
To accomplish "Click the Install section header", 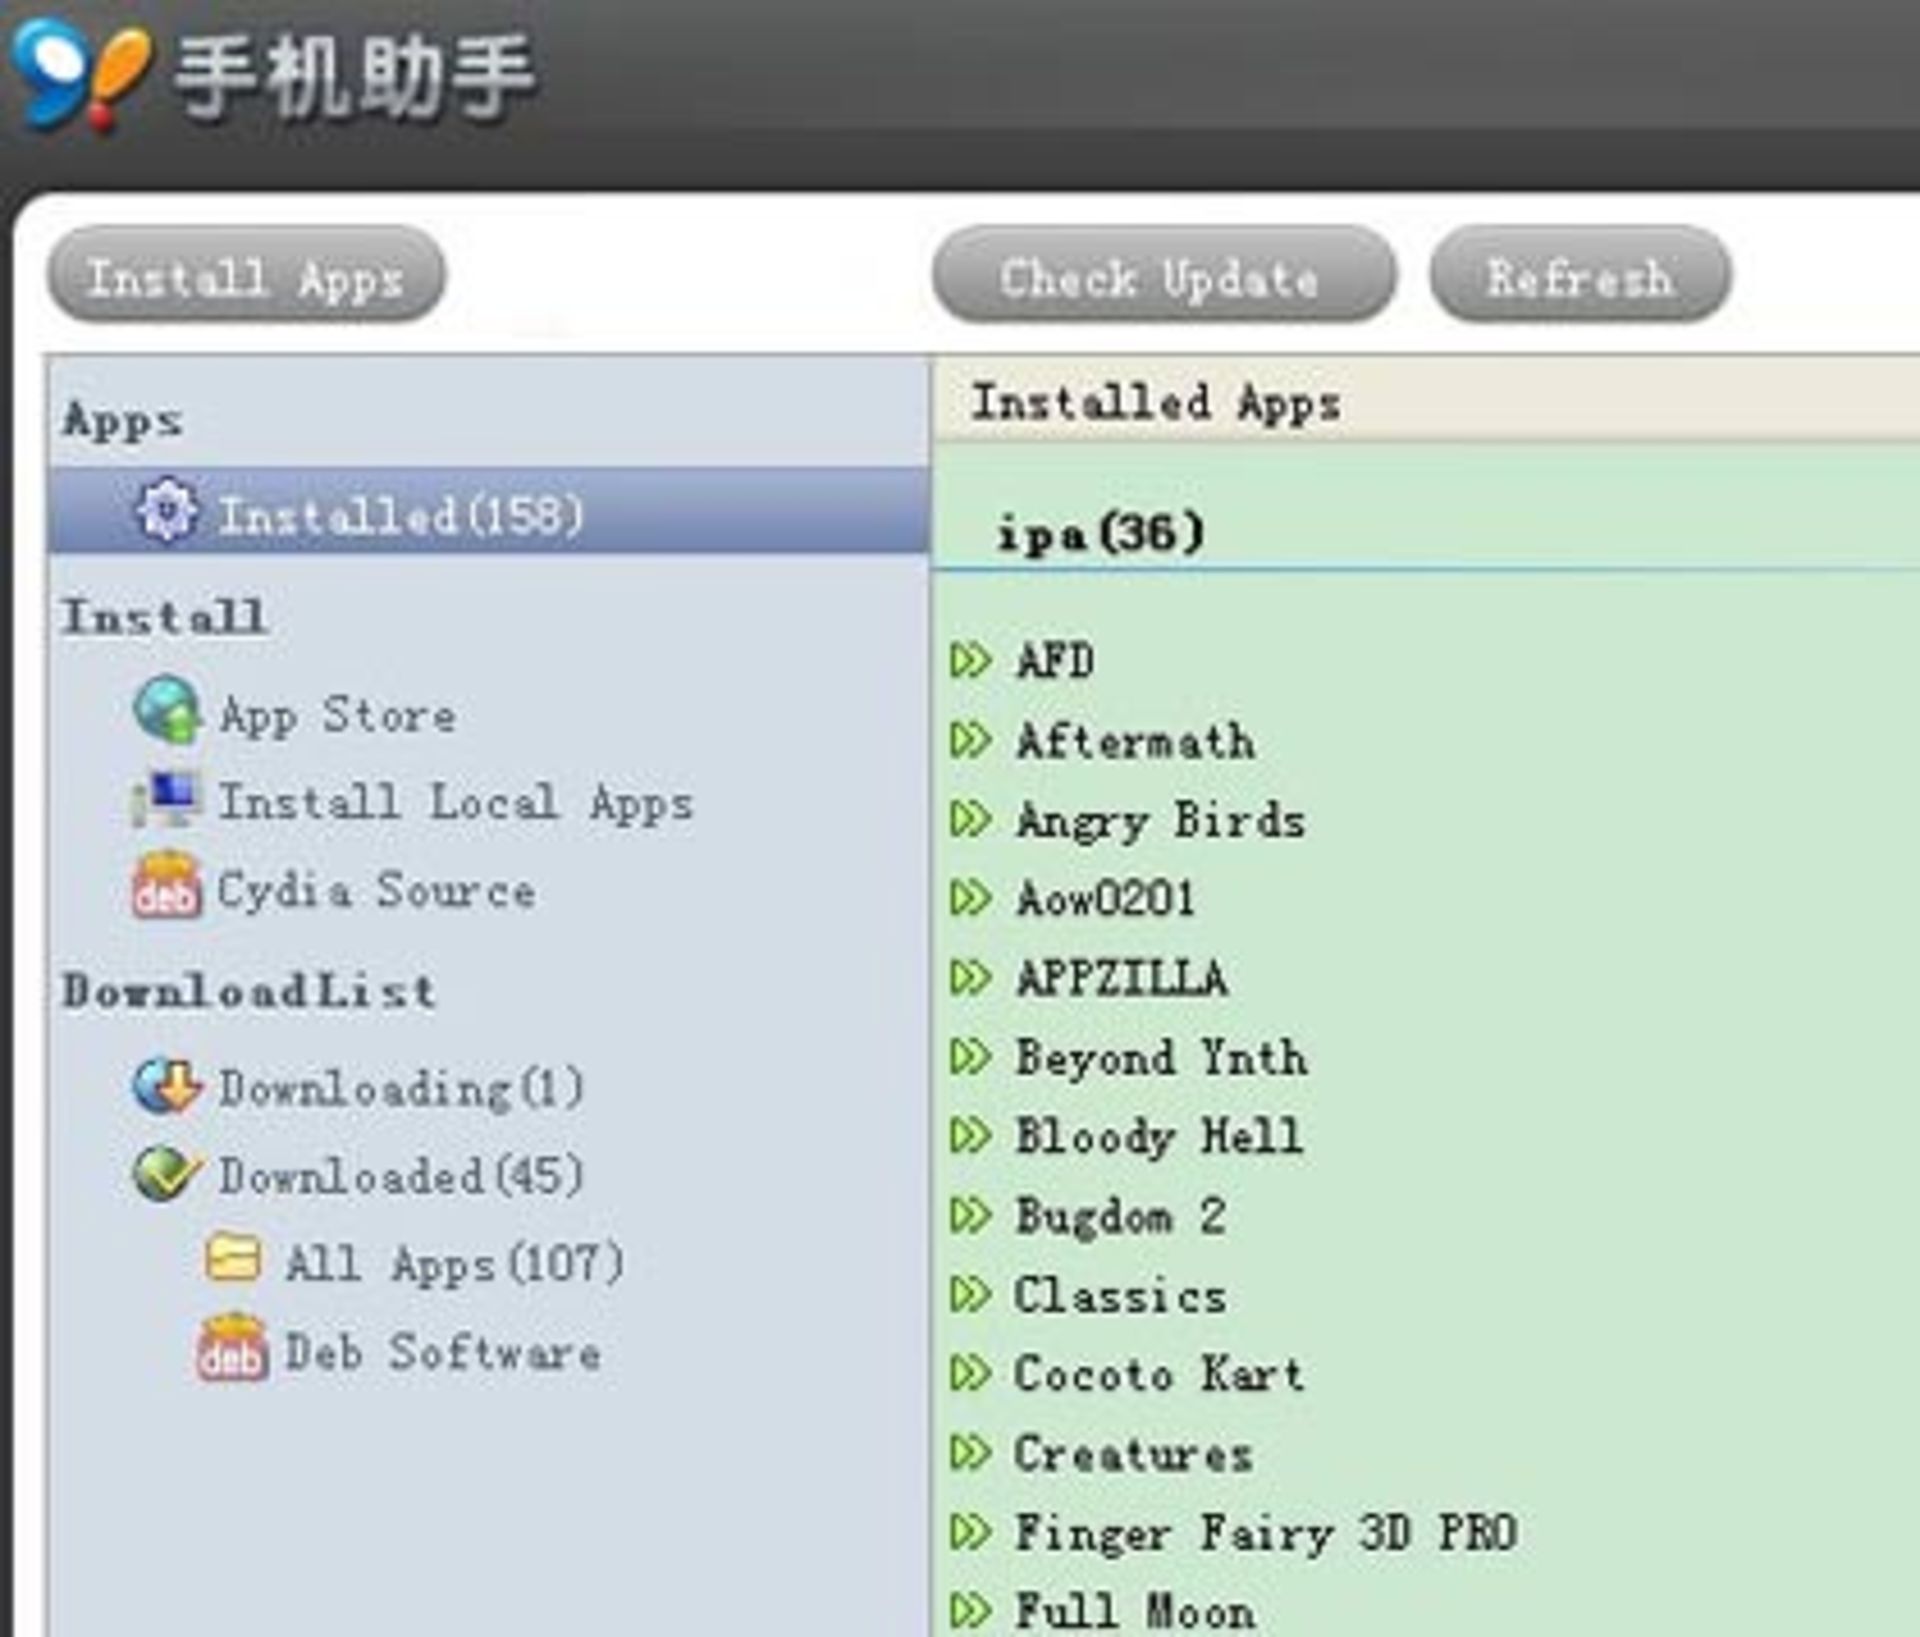I will pyautogui.click(x=165, y=616).
